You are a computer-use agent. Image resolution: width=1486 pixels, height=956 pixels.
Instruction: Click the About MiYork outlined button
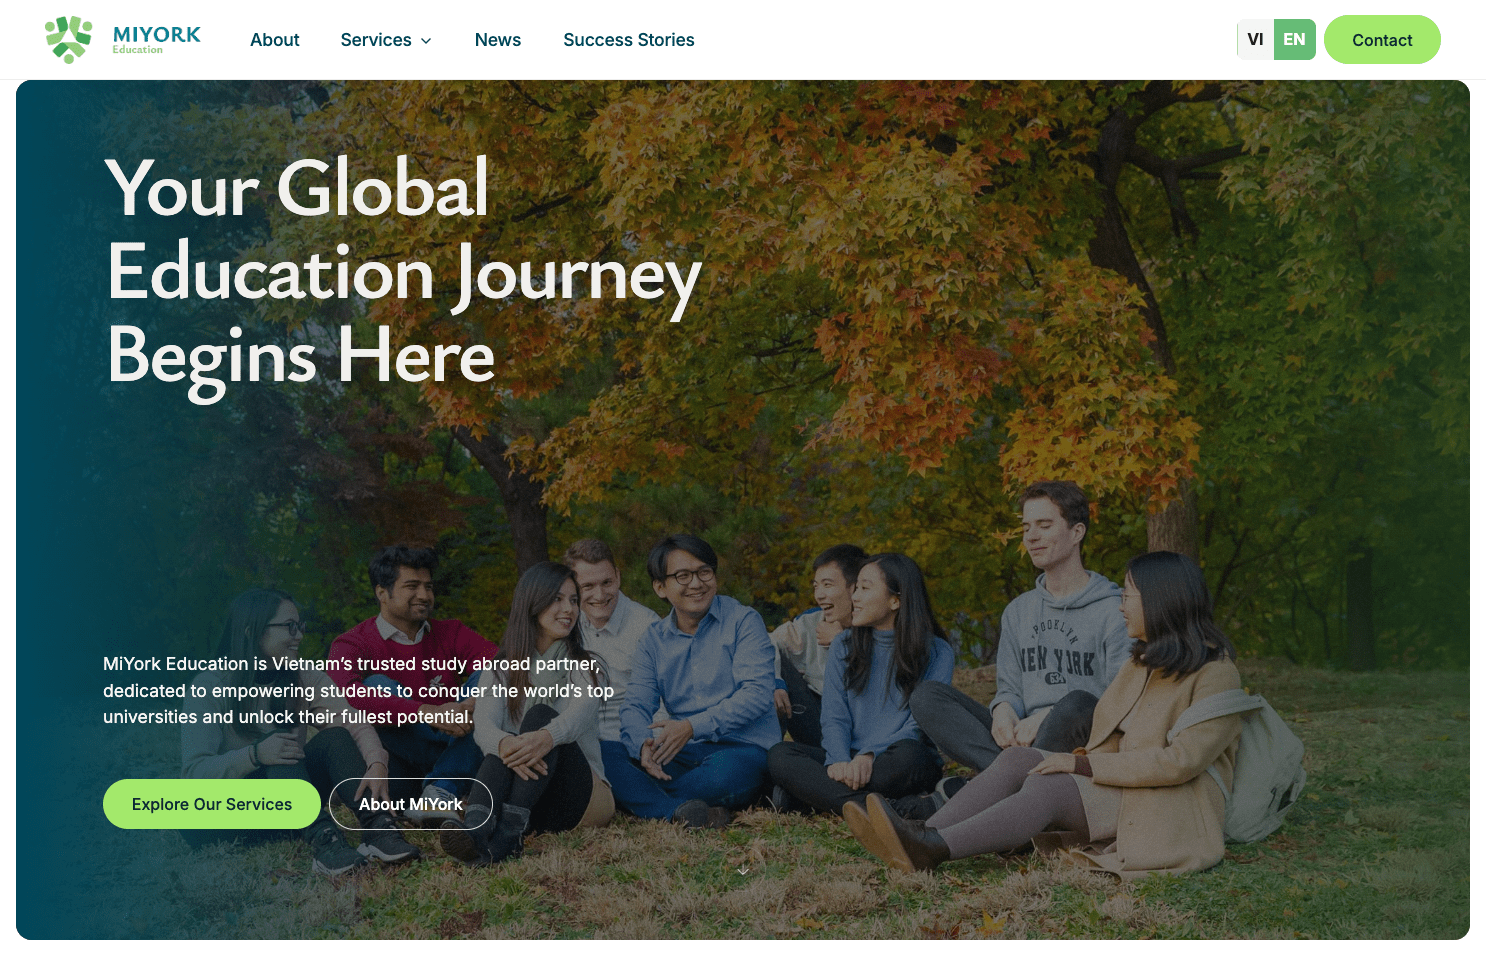click(x=411, y=804)
